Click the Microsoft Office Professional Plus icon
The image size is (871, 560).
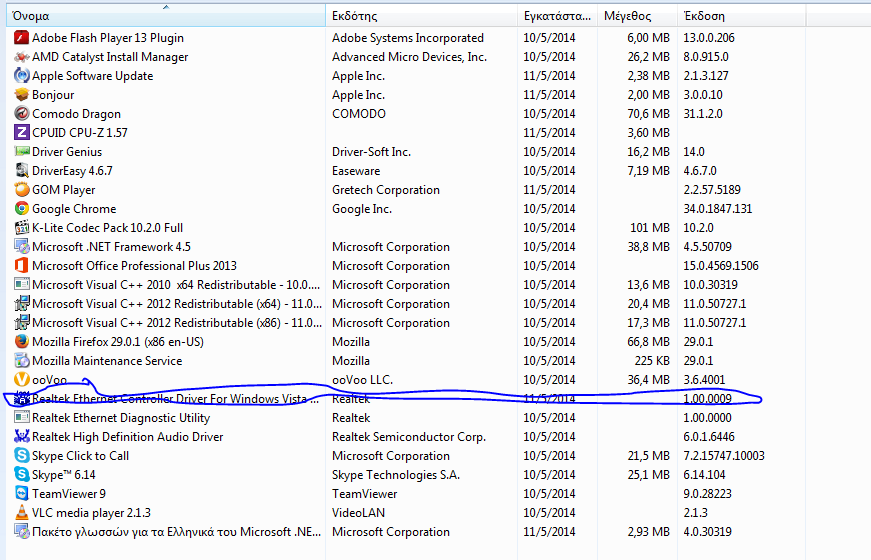point(22,266)
